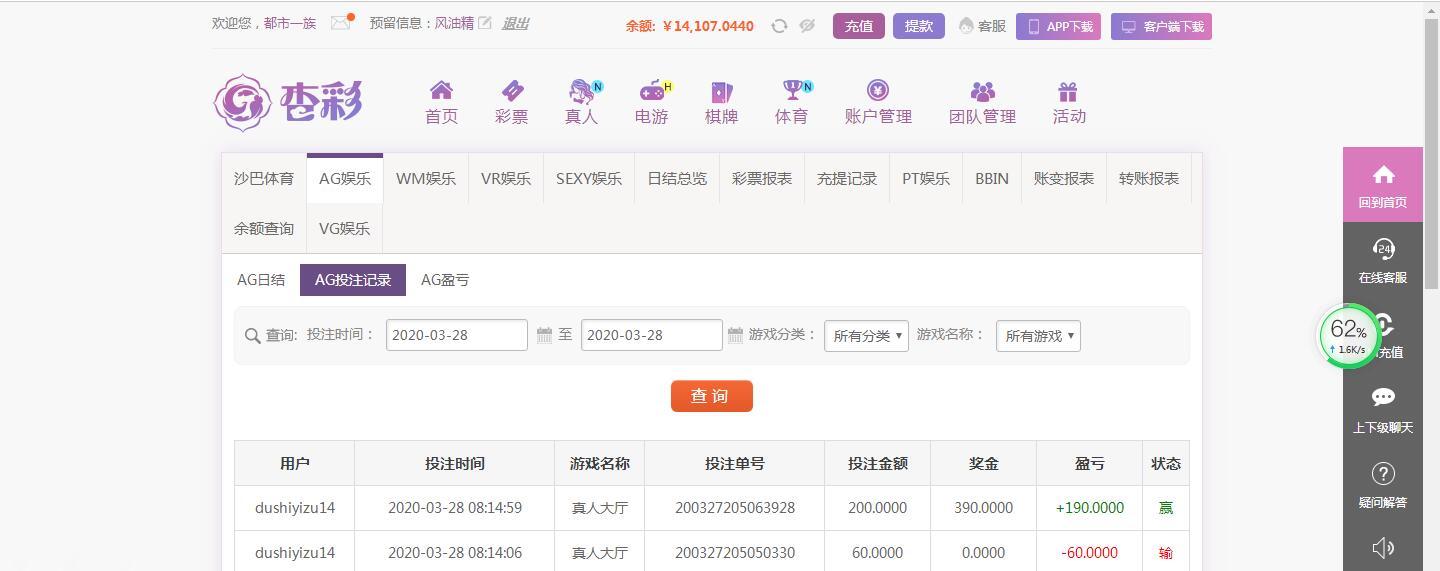Screen dimensions: 1440x571
Task: Open calendar icon for end date
Action: coord(735,335)
